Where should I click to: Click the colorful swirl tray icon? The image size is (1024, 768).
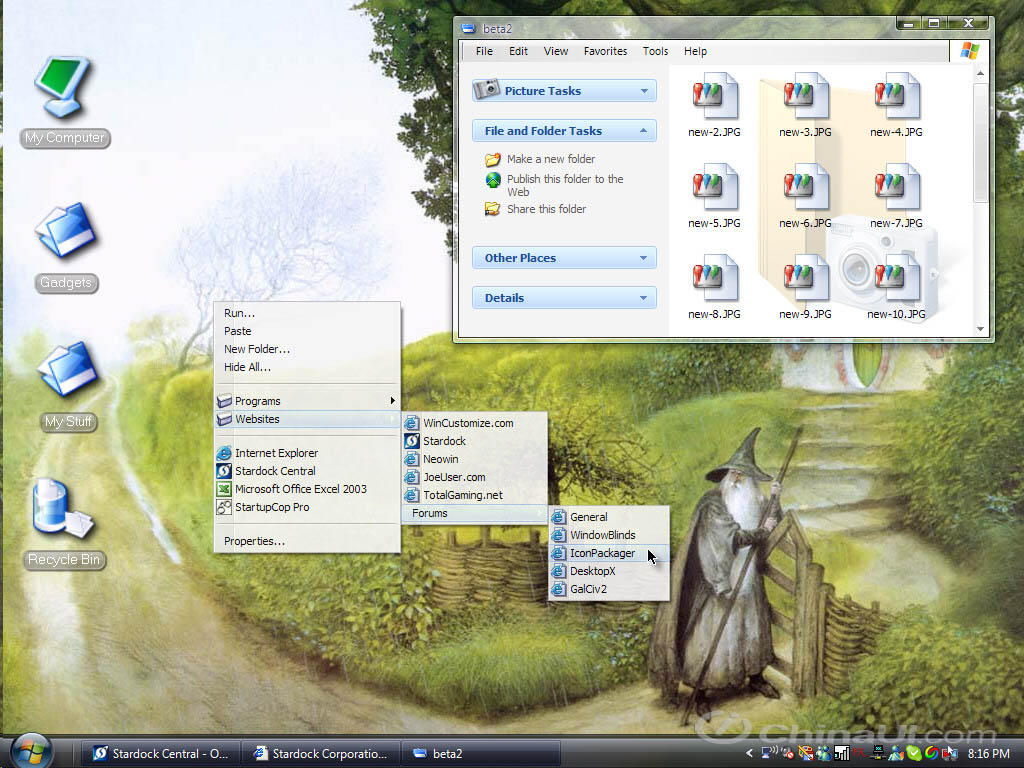[931, 754]
